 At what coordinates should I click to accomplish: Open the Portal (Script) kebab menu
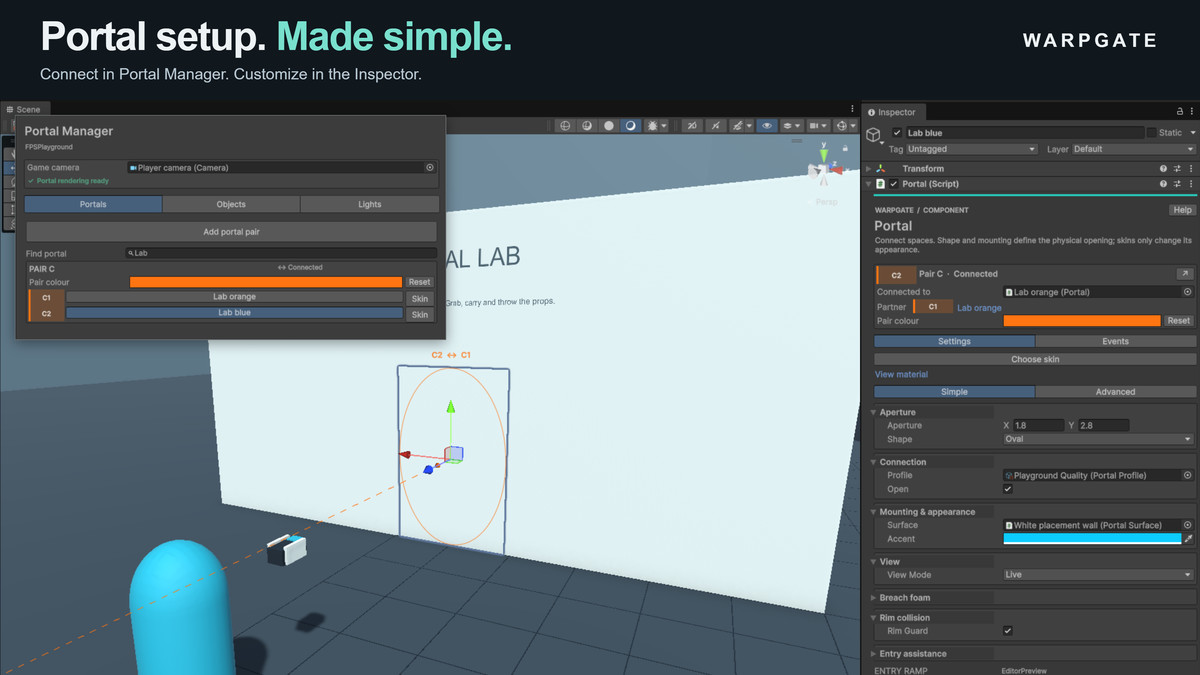coord(1191,184)
